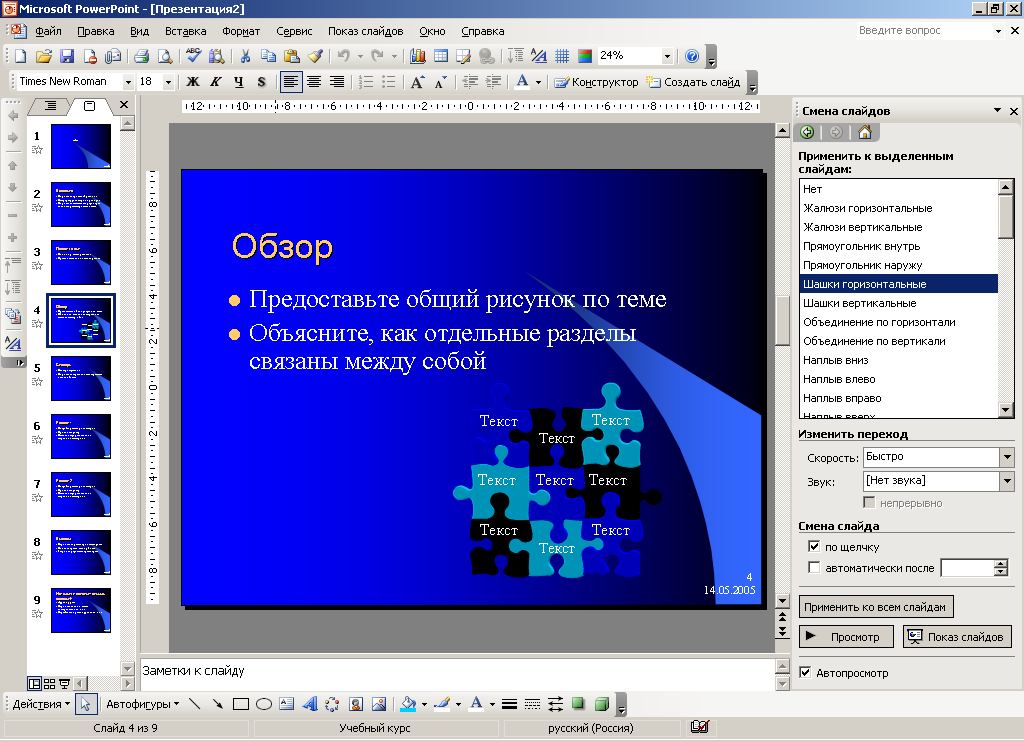
Task: Apply underline with Ч button
Action: (238, 82)
